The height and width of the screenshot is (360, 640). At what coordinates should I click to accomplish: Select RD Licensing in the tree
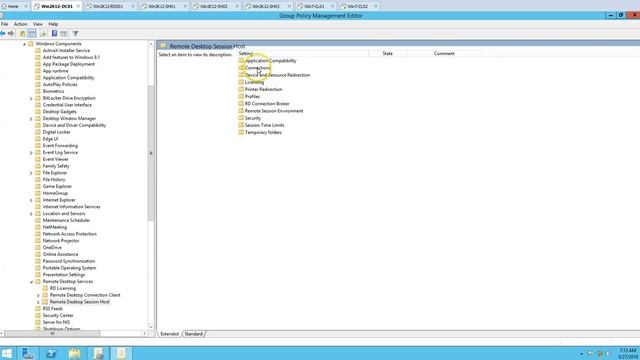62,289
